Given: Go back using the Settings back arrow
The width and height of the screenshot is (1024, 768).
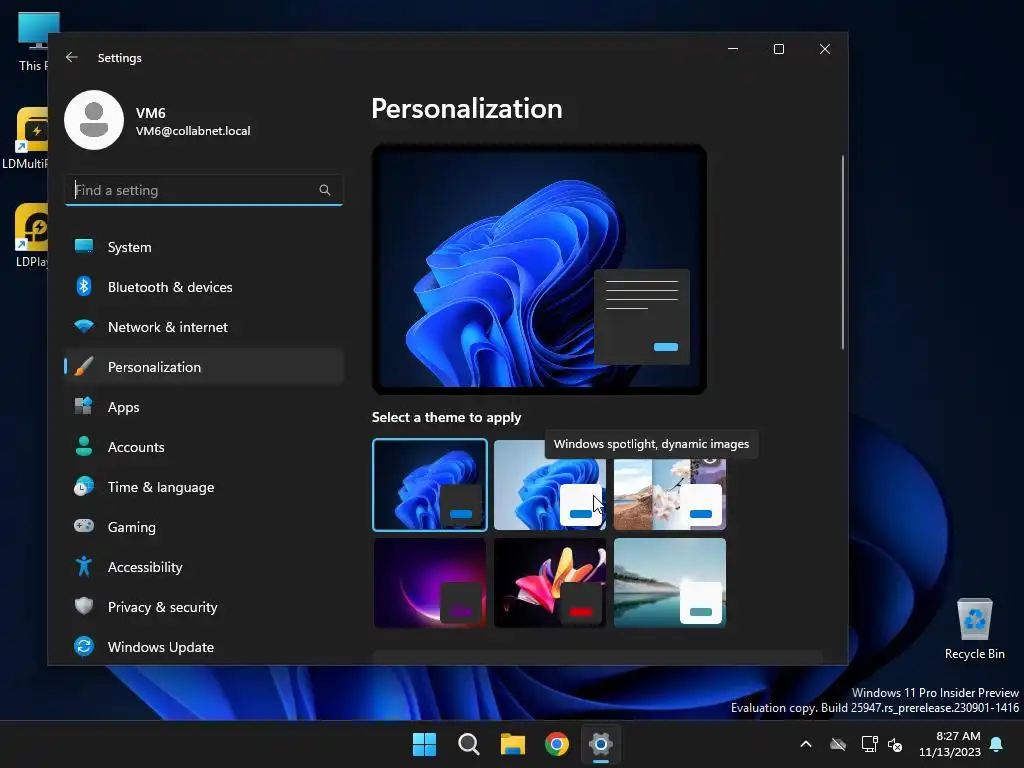Looking at the screenshot, I should coord(72,57).
